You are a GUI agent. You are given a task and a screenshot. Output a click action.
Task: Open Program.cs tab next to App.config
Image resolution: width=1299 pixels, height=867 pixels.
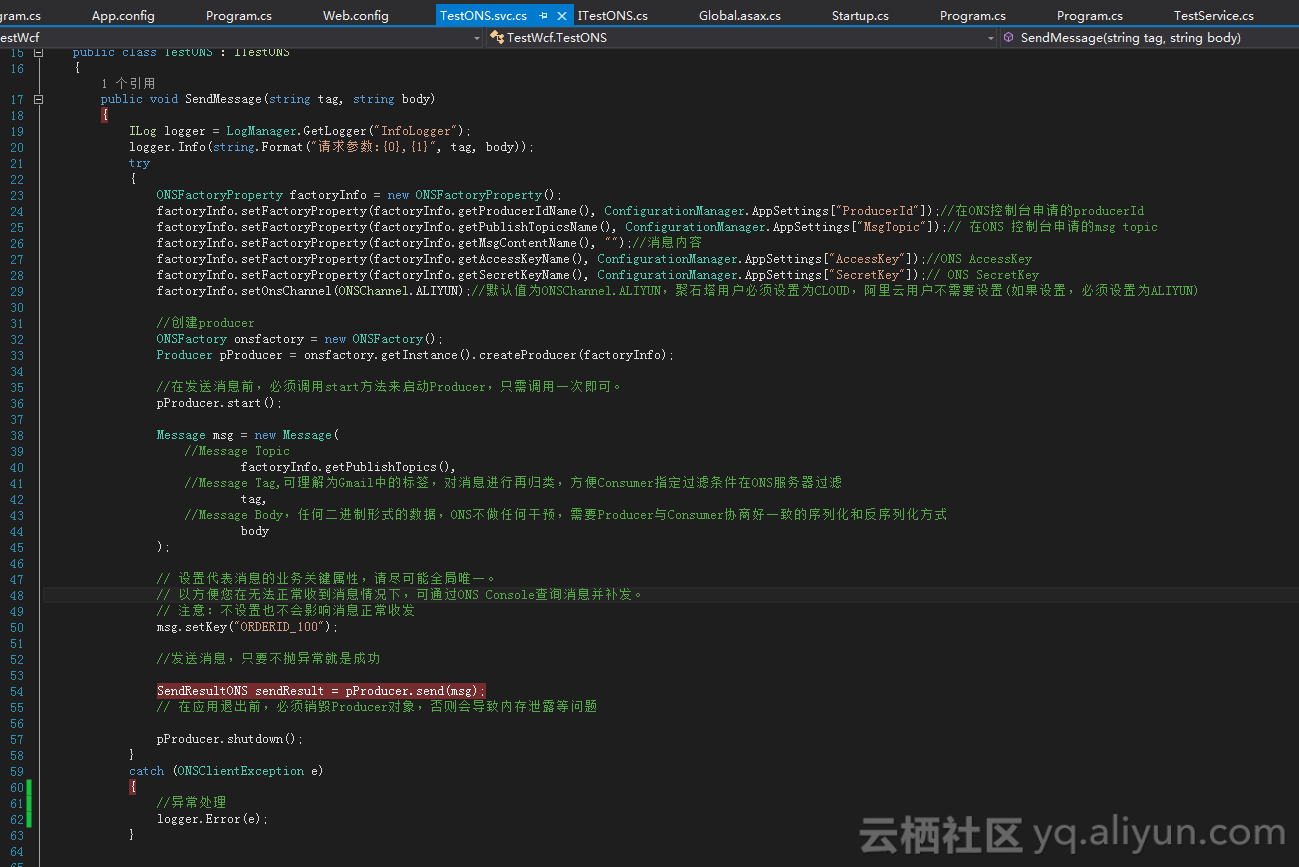(239, 16)
